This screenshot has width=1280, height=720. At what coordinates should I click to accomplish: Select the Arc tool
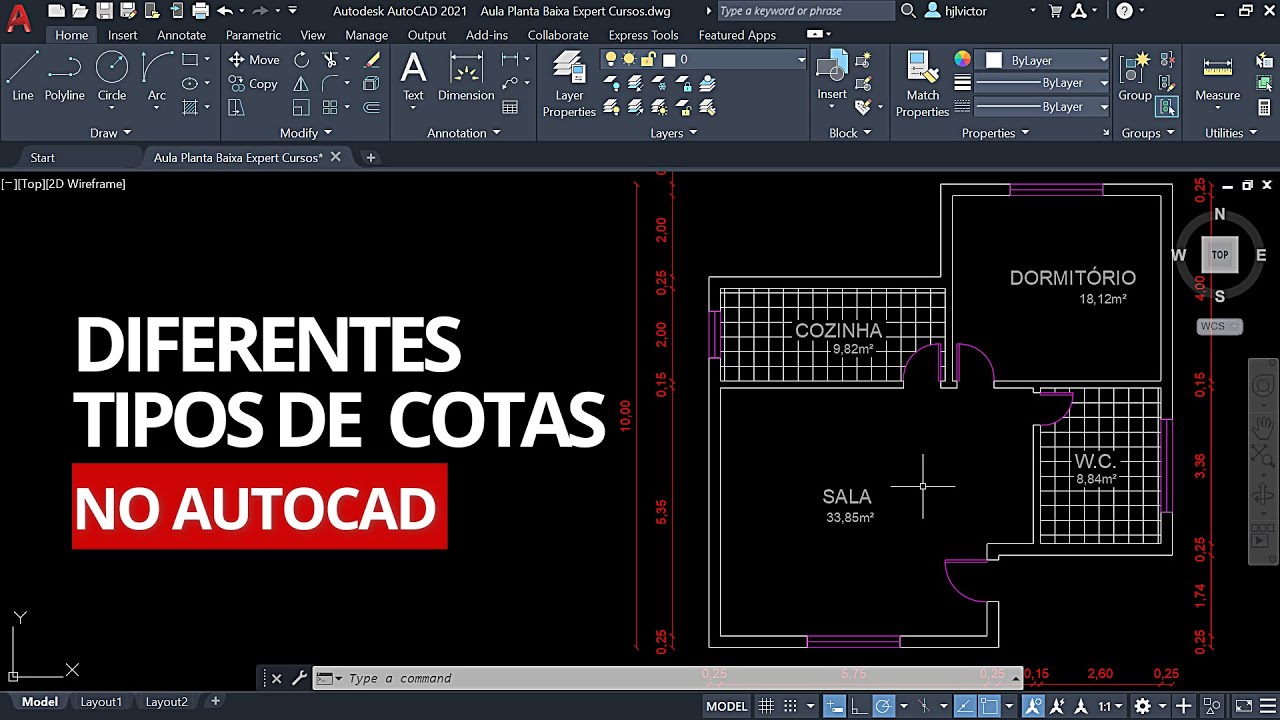[x=157, y=77]
